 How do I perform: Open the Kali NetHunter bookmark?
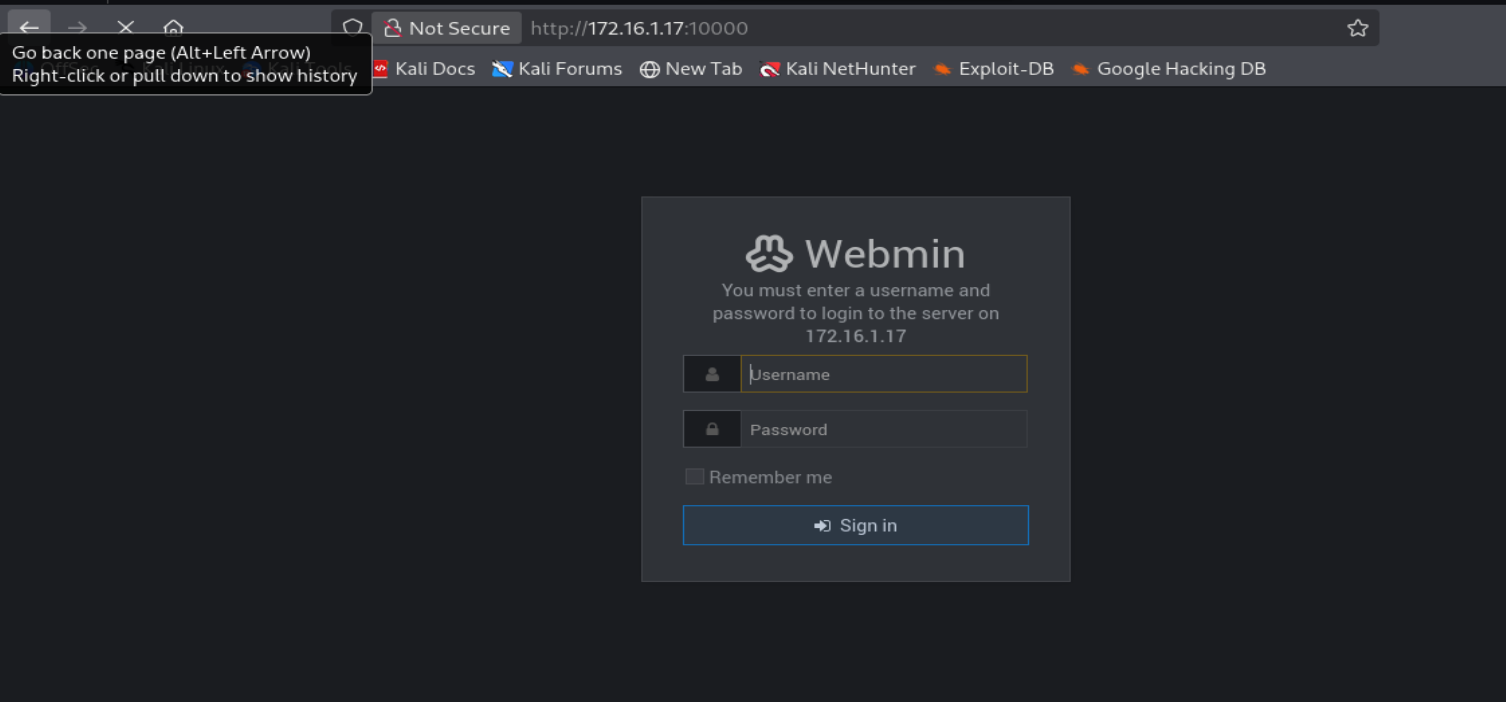[x=838, y=69]
